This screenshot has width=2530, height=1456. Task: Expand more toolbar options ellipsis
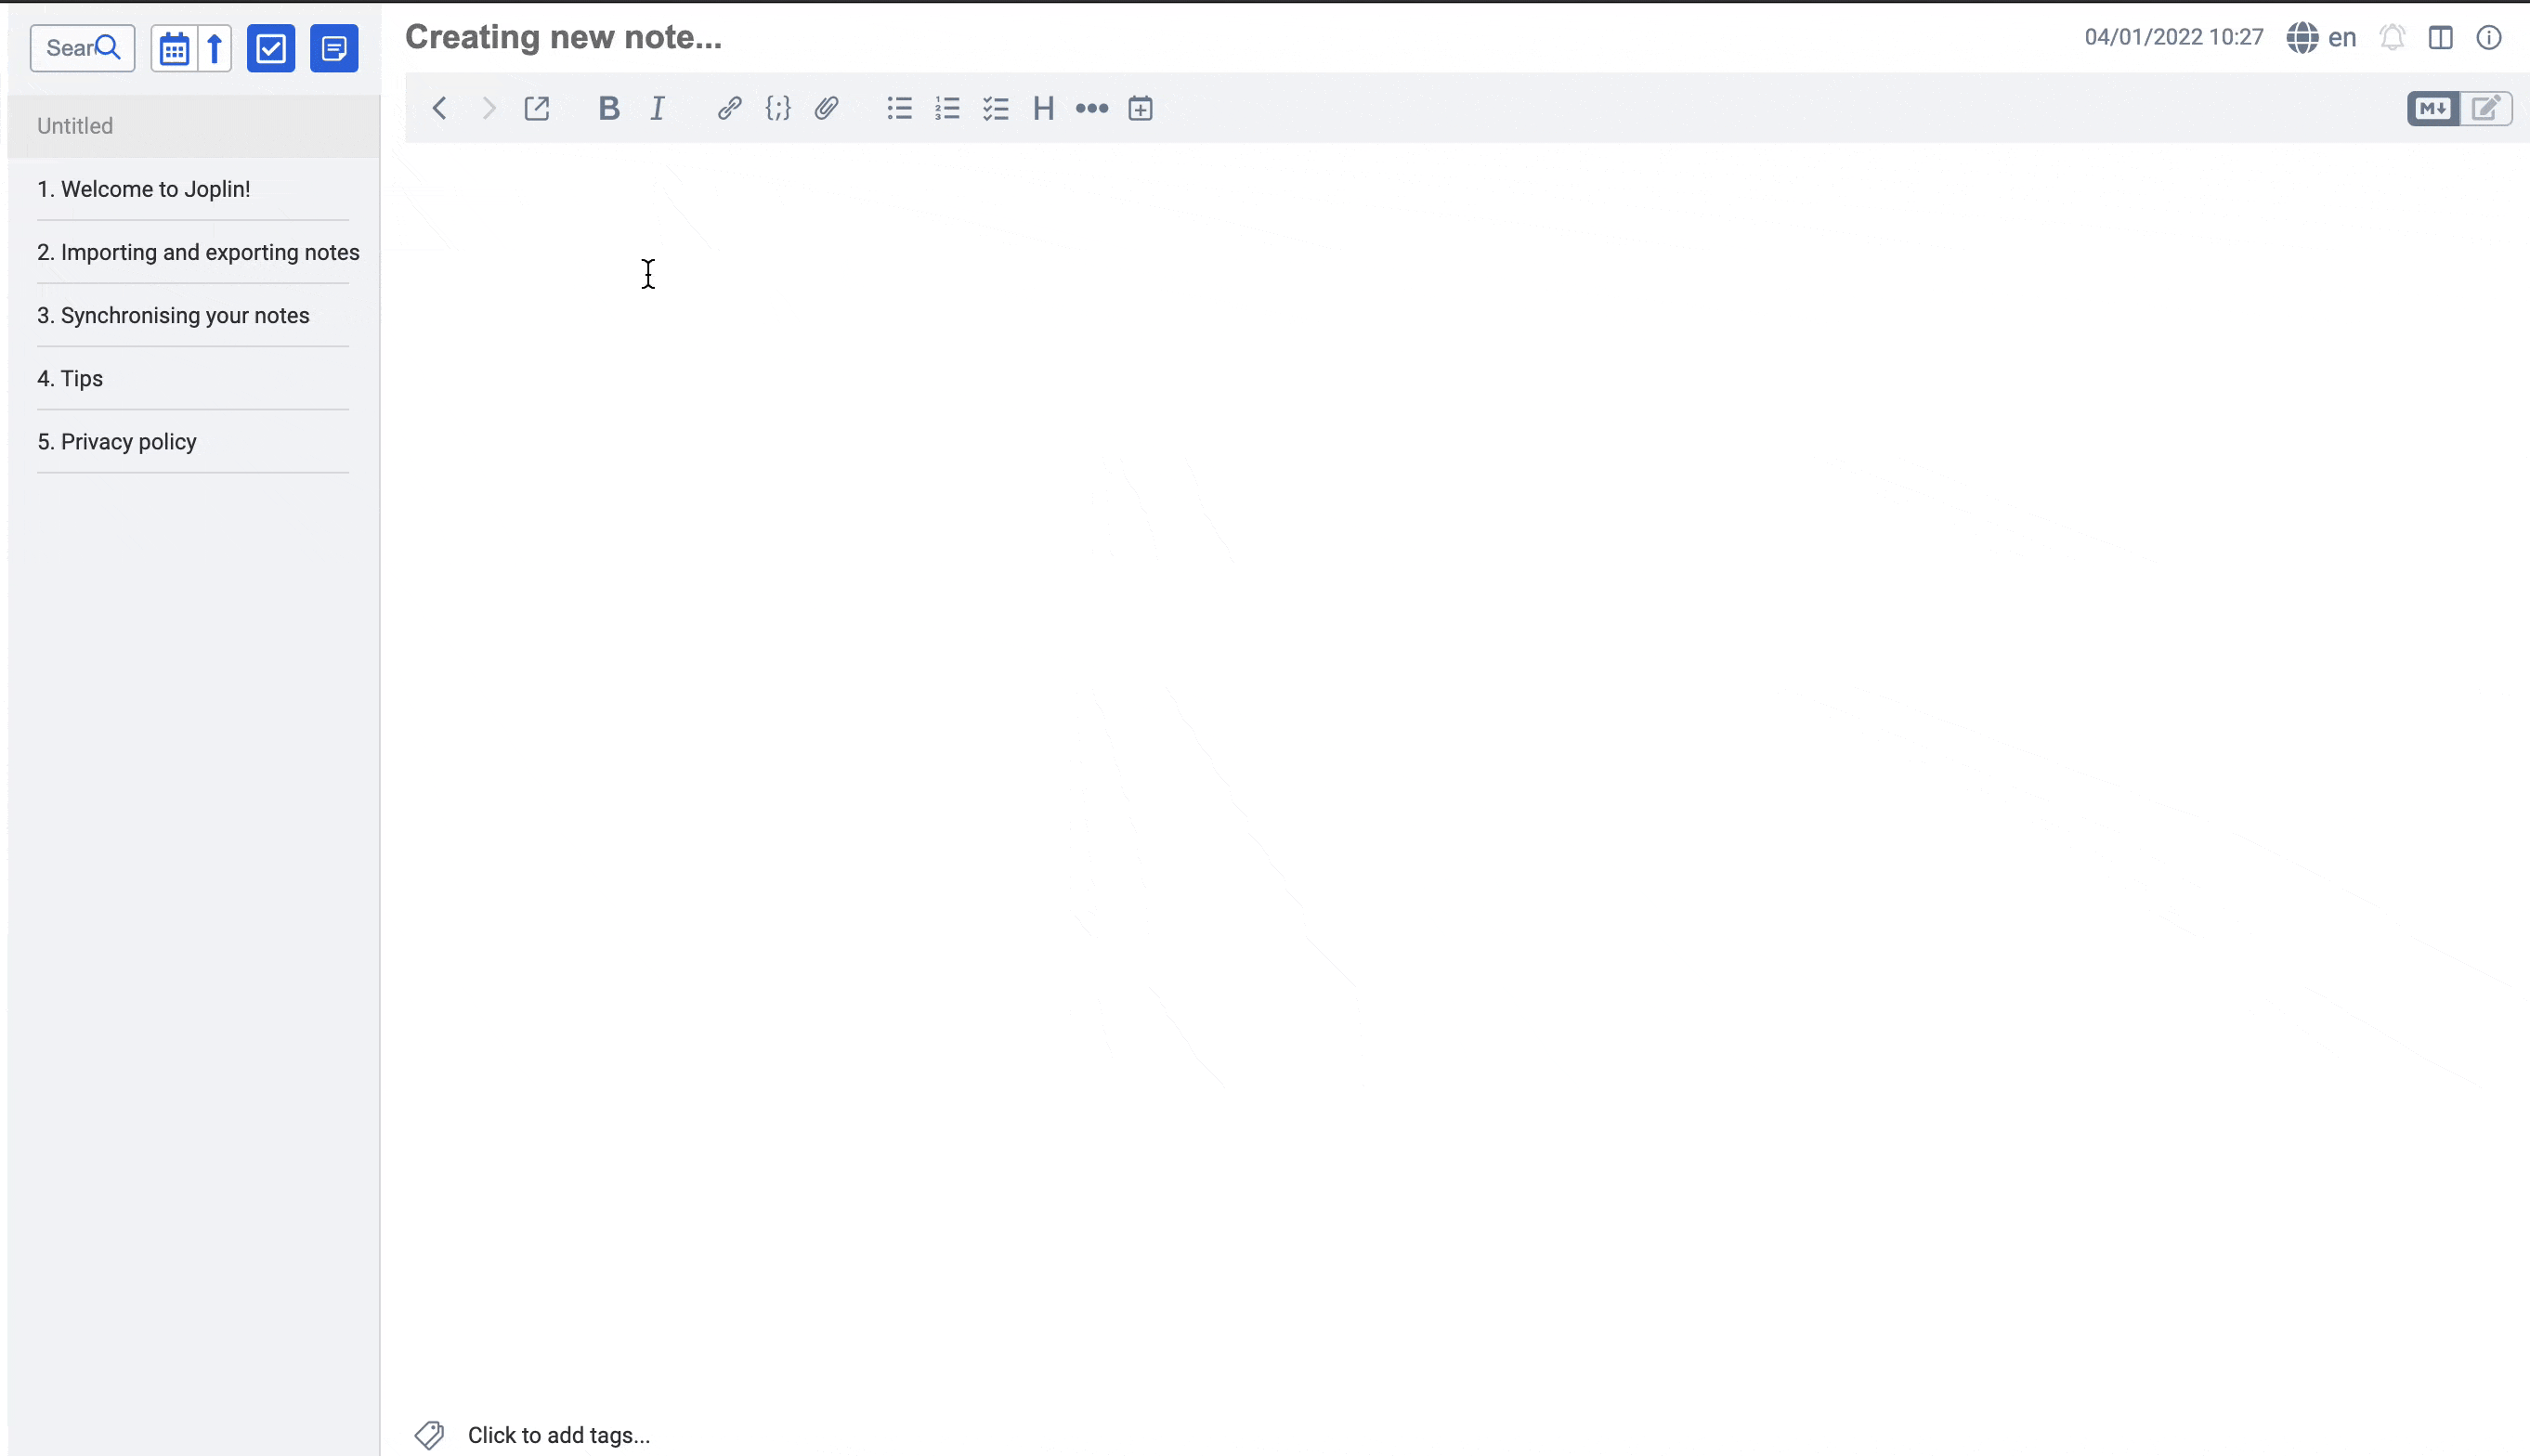(1091, 108)
